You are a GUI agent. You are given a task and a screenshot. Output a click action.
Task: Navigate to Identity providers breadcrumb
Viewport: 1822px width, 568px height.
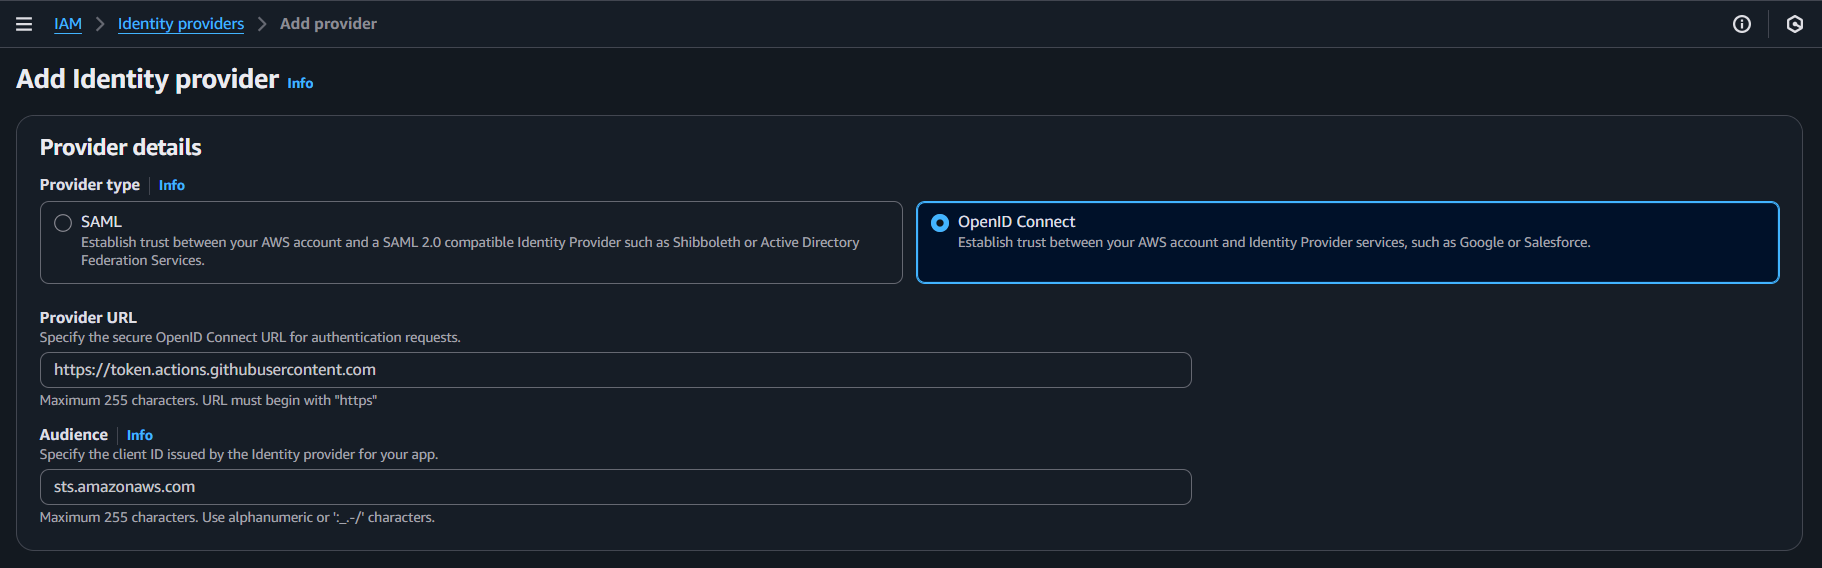[x=181, y=24]
